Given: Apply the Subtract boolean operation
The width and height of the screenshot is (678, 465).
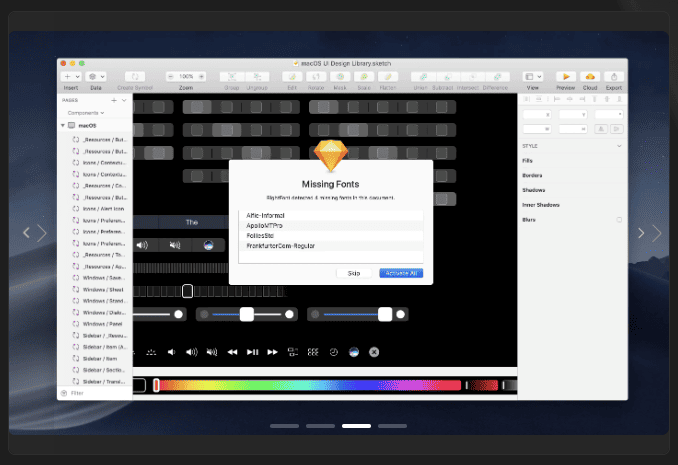Looking at the screenshot, I should tap(448, 77).
